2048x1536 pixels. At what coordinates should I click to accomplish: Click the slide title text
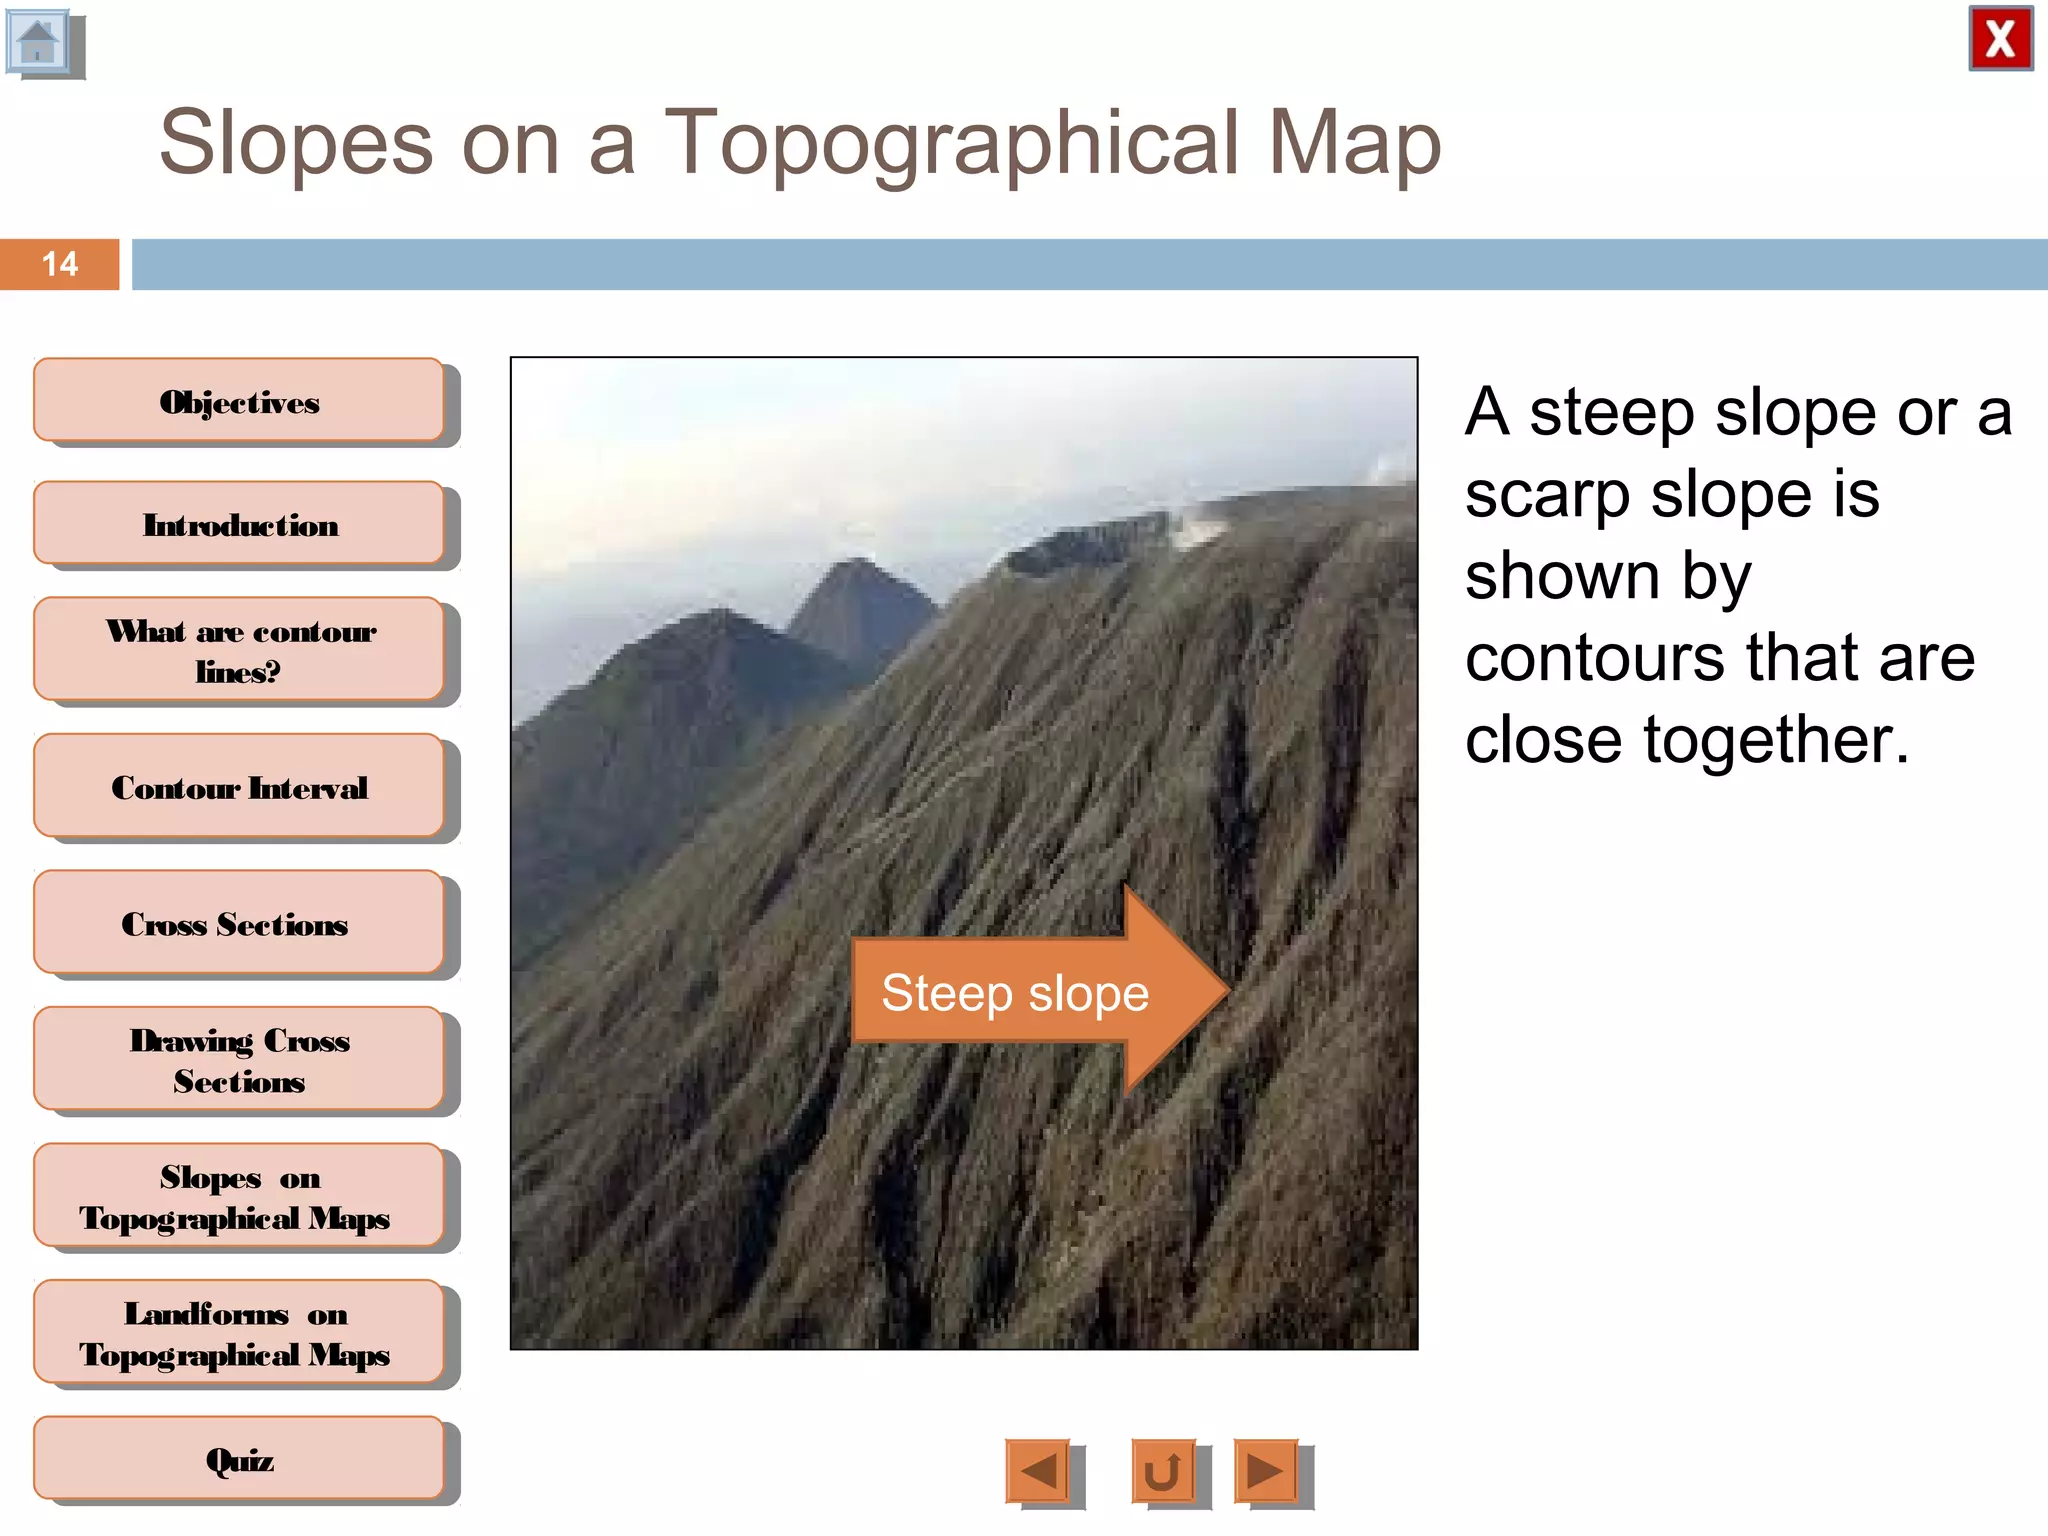point(800,142)
